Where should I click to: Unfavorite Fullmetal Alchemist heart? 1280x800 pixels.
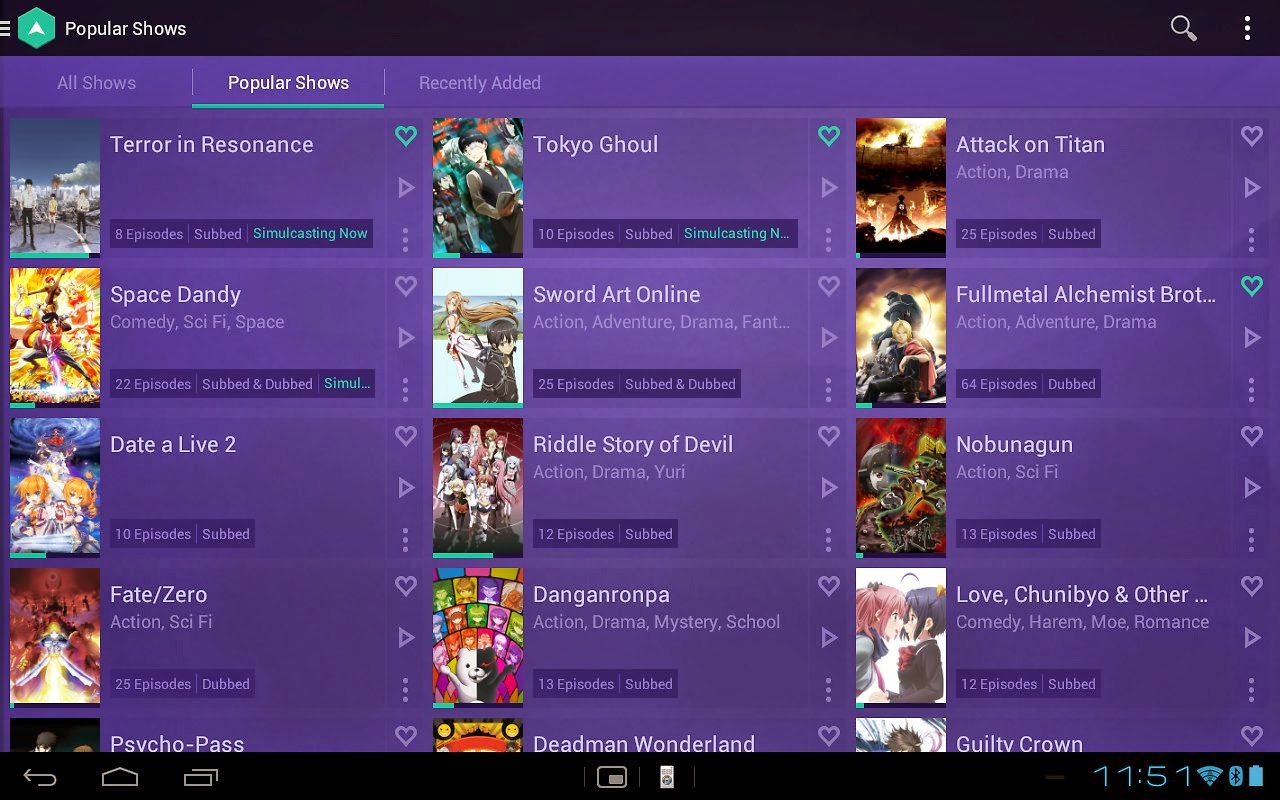click(1252, 286)
